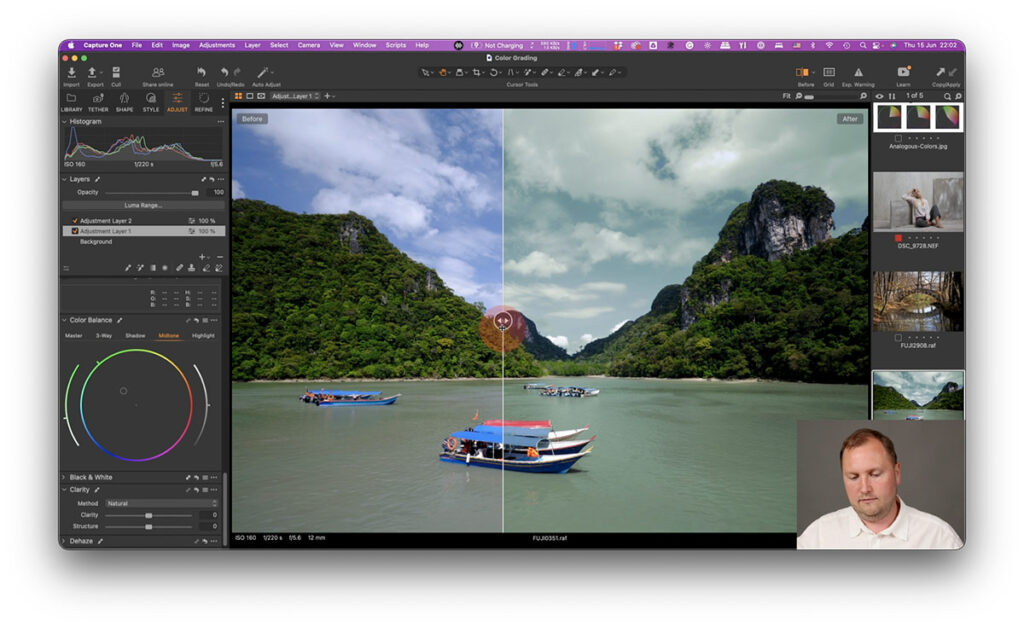Click the Export icon

coord(92,74)
